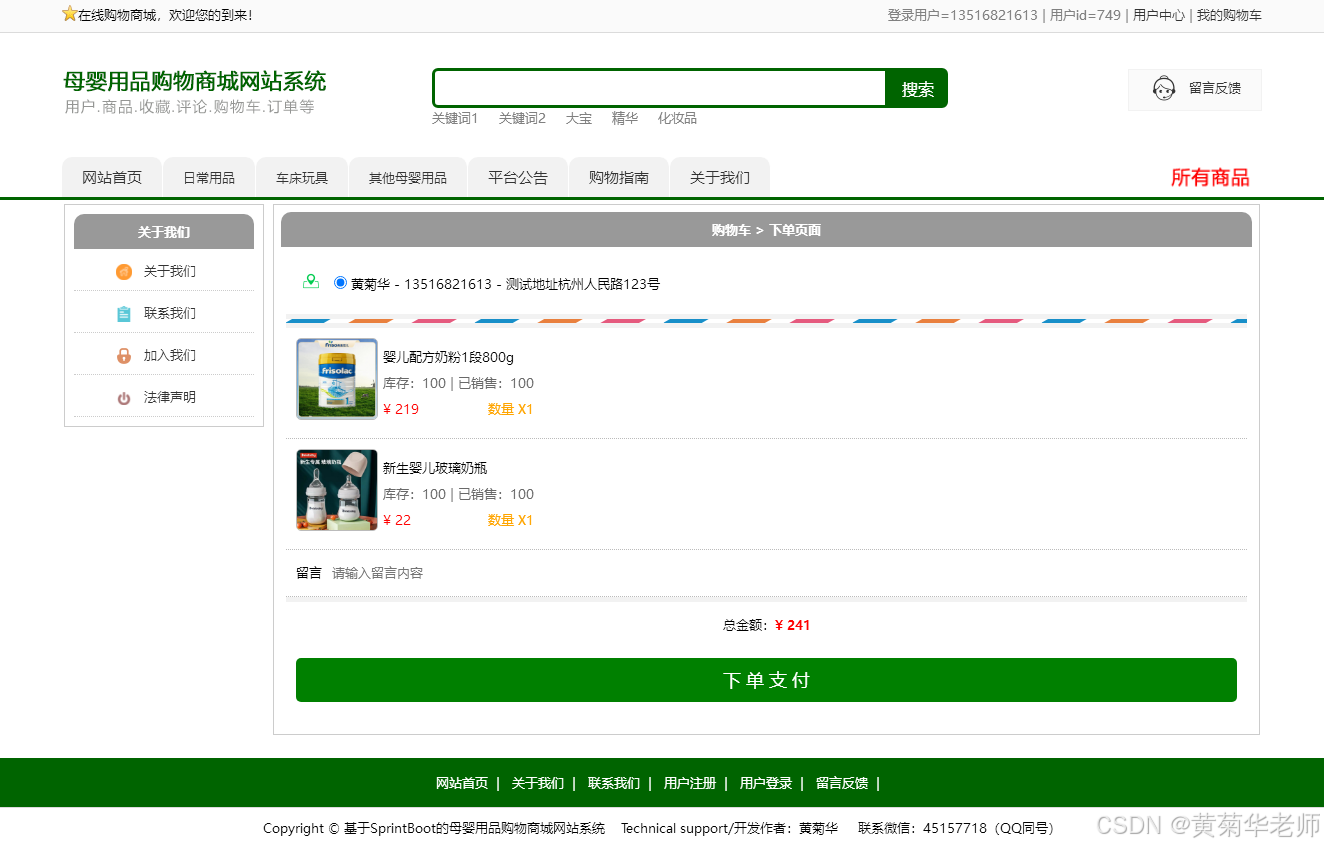The height and width of the screenshot is (847, 1324).
Task: Open the 日常用品 category tab
Action: pyautogui.click(x=209, y=178)
